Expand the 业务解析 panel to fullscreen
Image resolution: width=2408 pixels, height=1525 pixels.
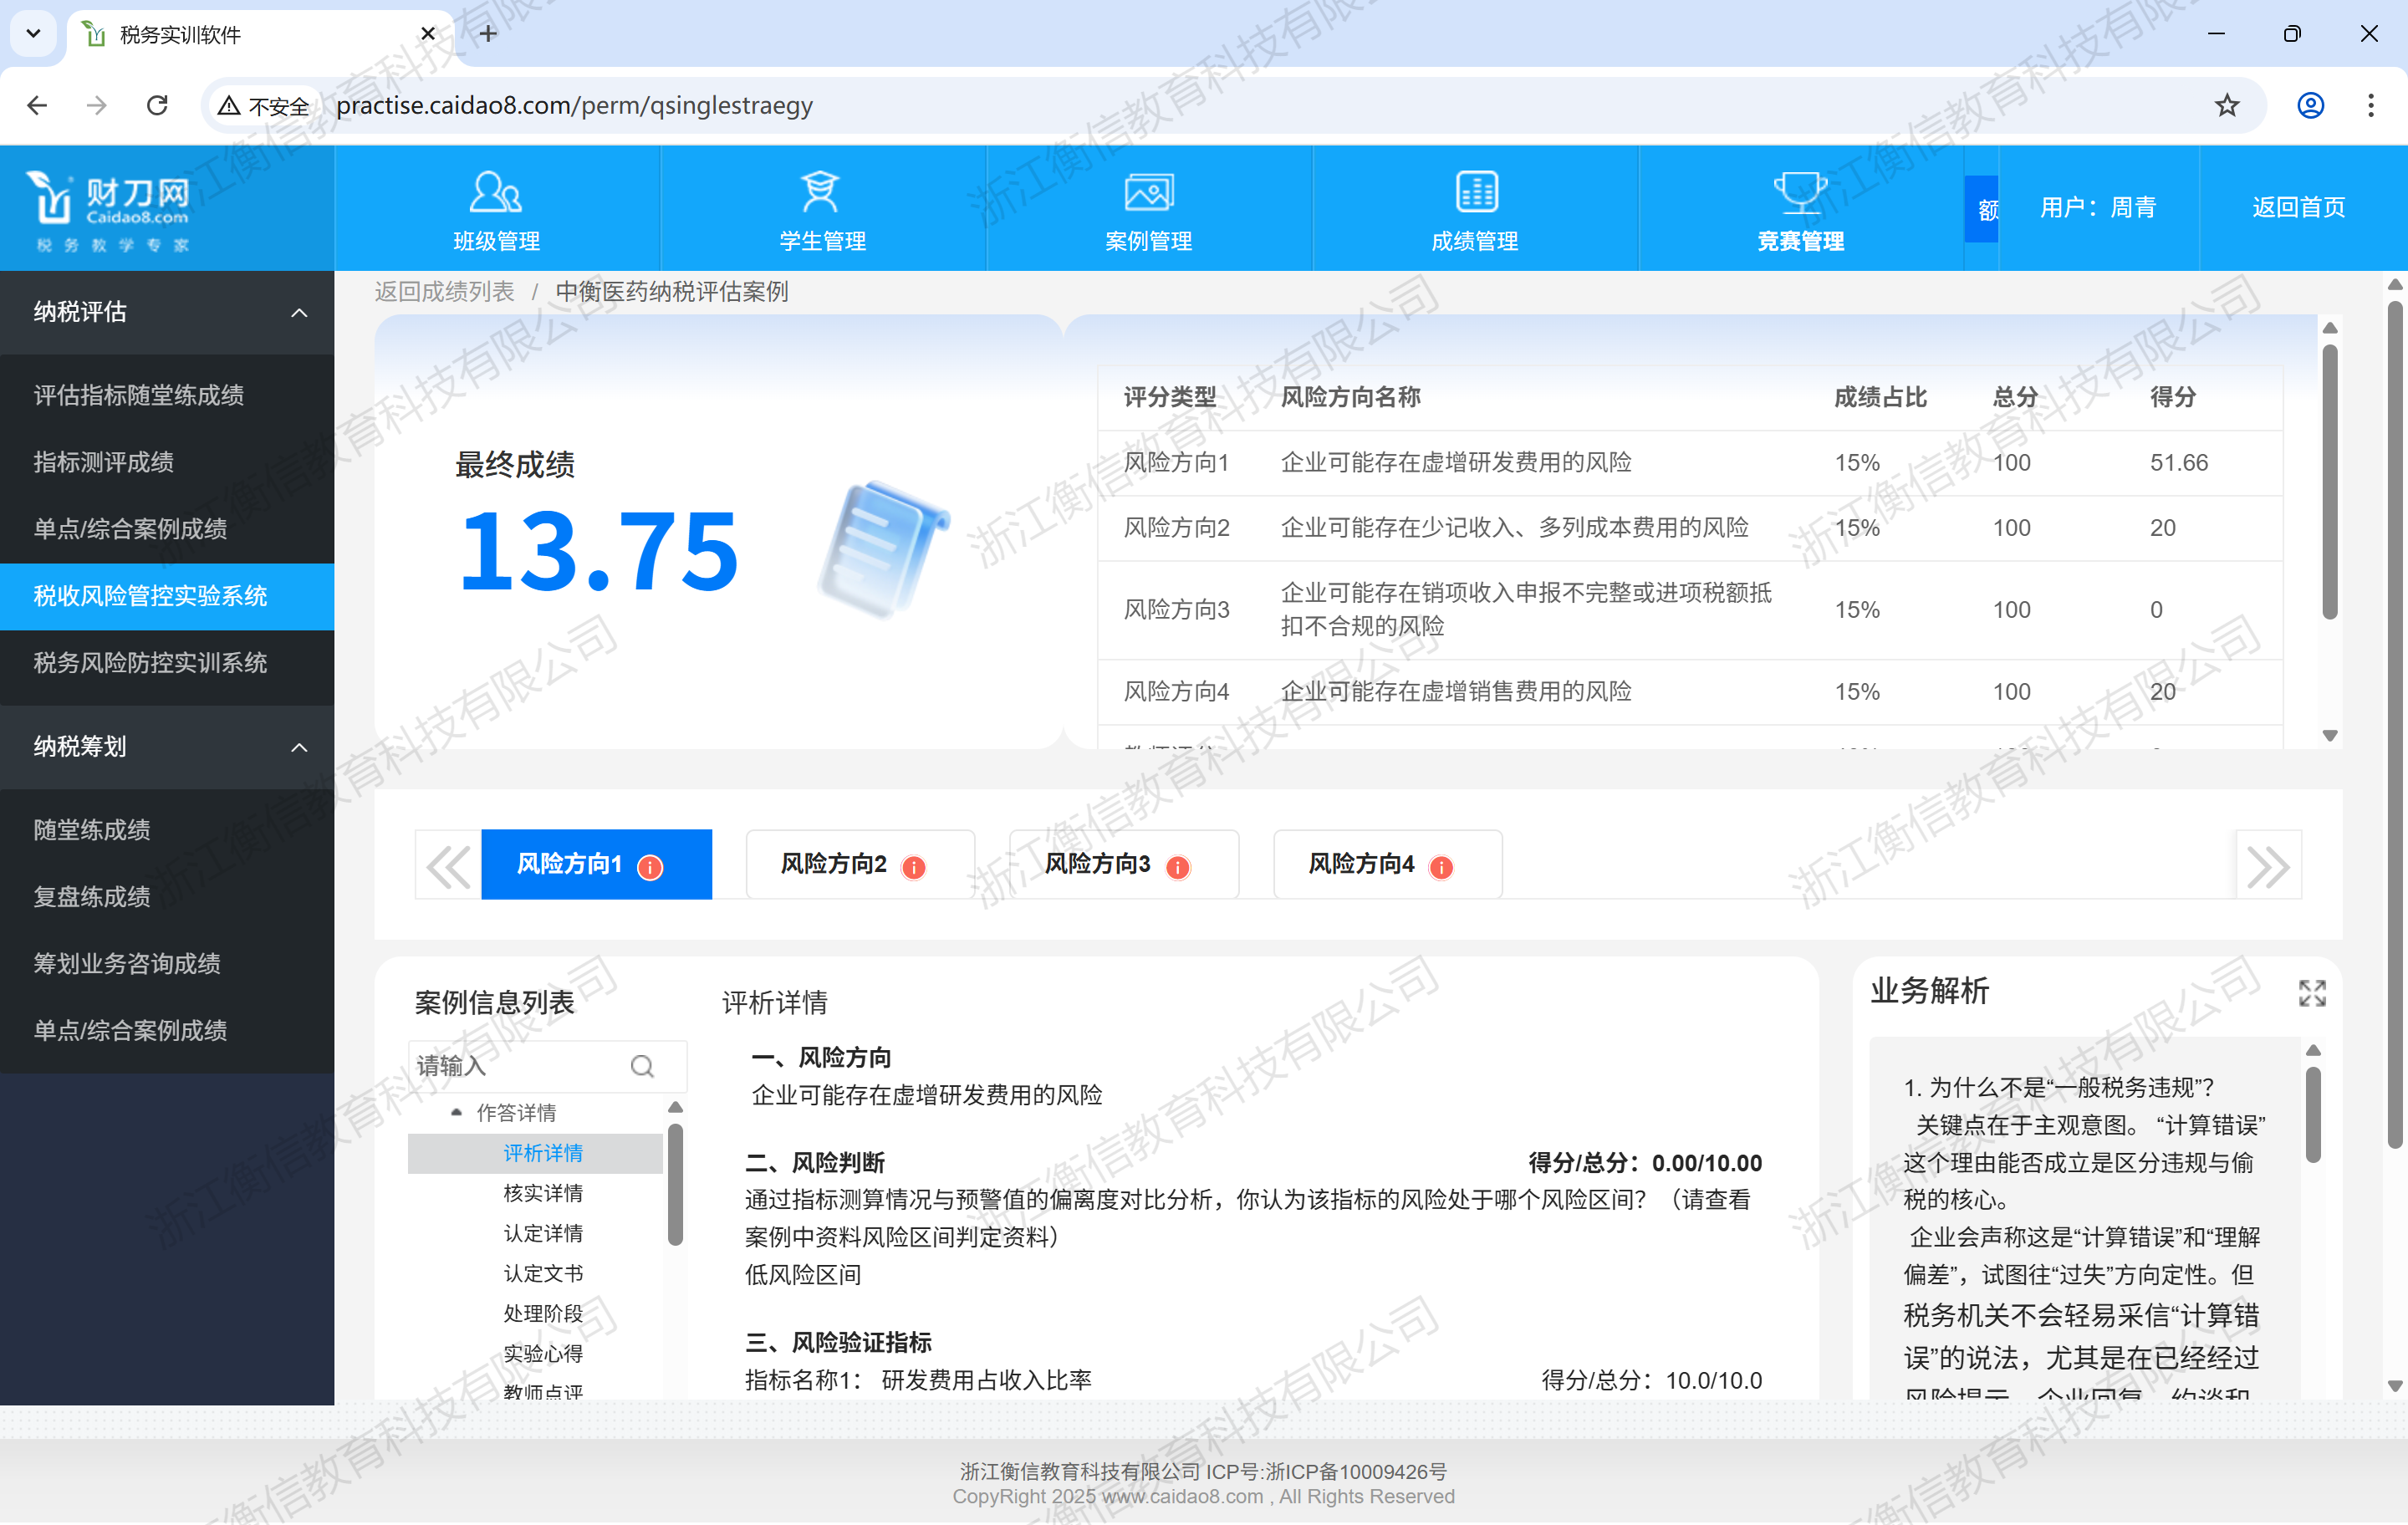point(2311,993)
